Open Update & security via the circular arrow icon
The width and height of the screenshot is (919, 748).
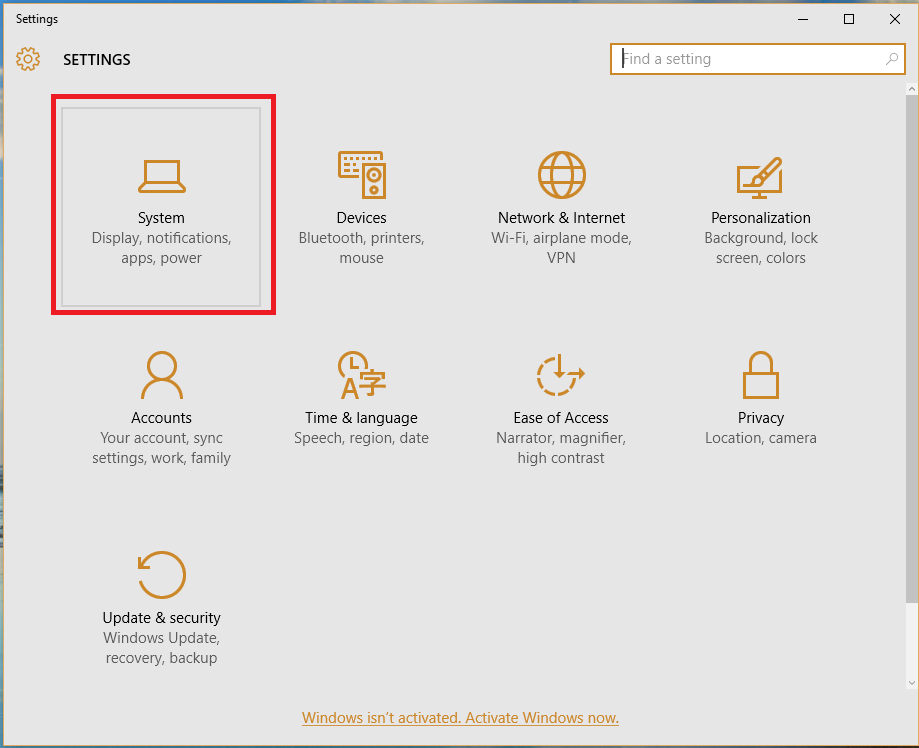tap(162, 574)
